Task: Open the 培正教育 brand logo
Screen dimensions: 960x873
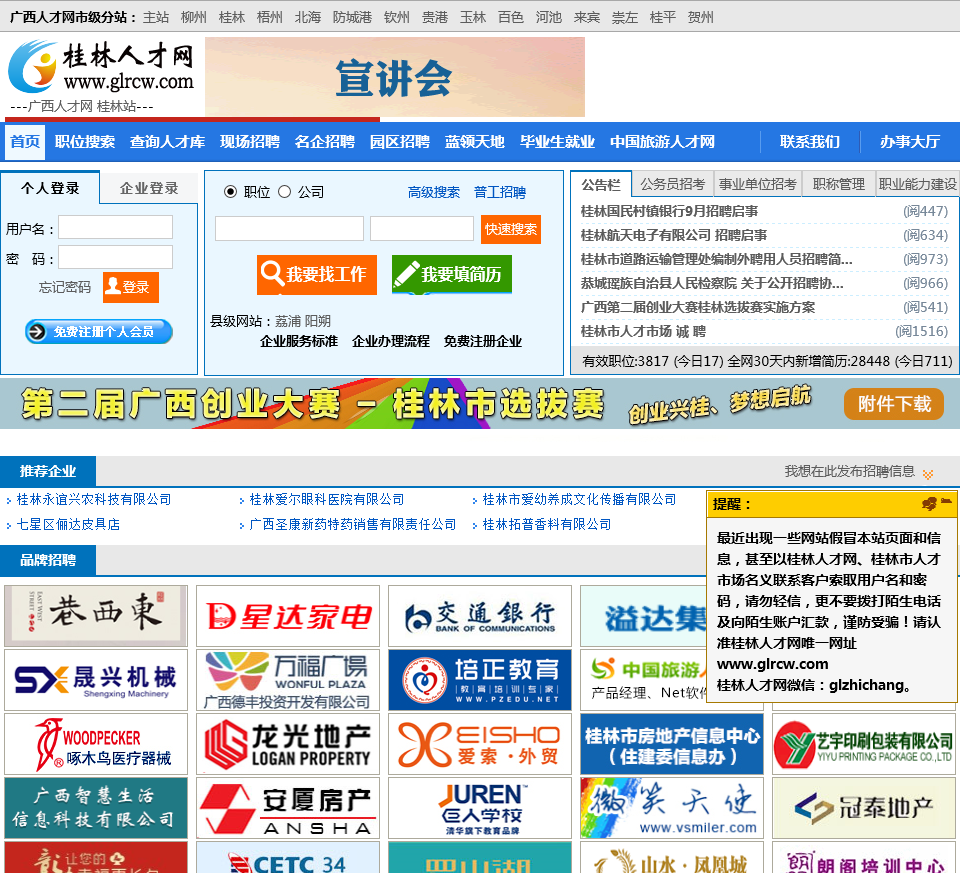Action: 480,680
